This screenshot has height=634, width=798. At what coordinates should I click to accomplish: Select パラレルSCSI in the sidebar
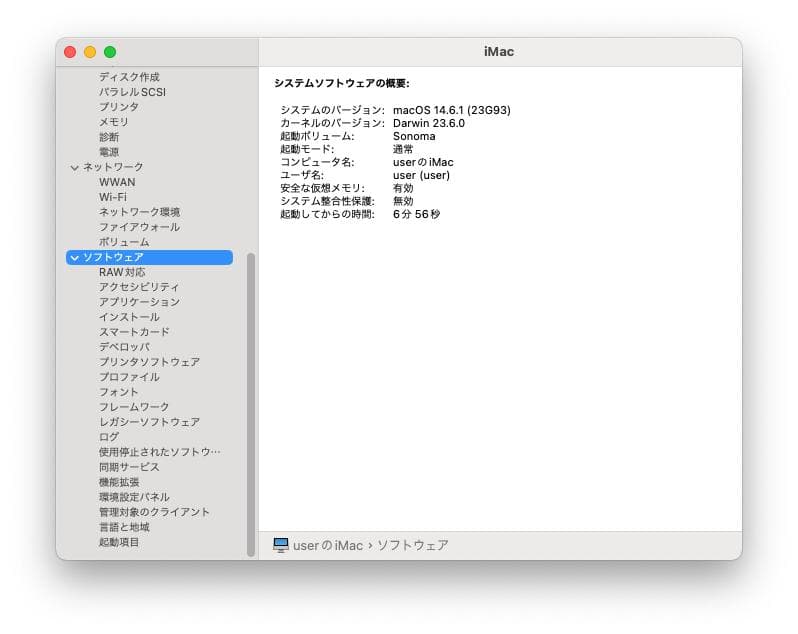click(x=132, y=92)
